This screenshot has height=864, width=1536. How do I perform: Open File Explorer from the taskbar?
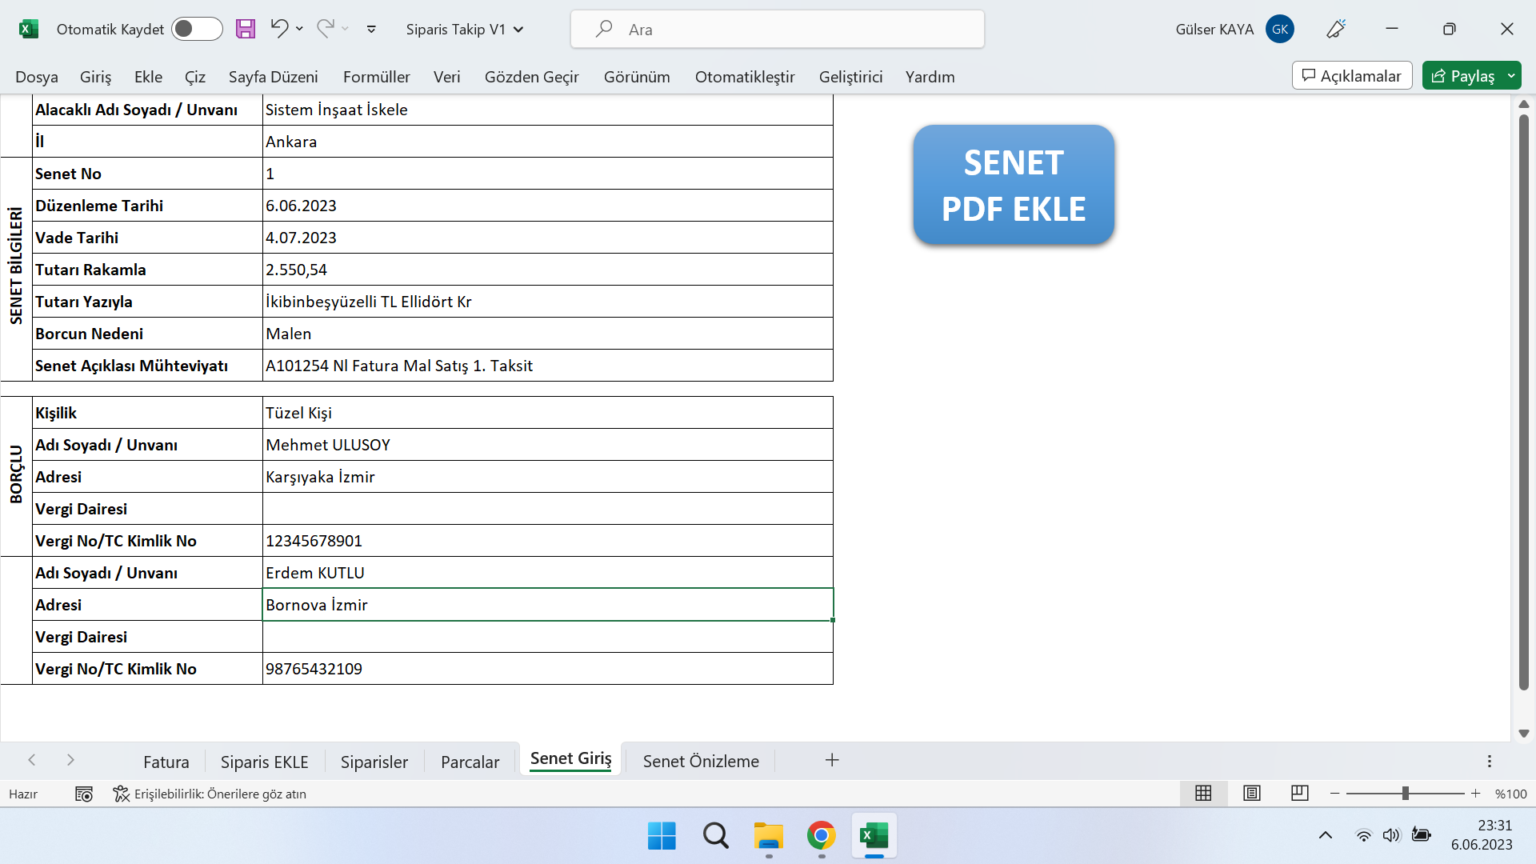point(768,836)
